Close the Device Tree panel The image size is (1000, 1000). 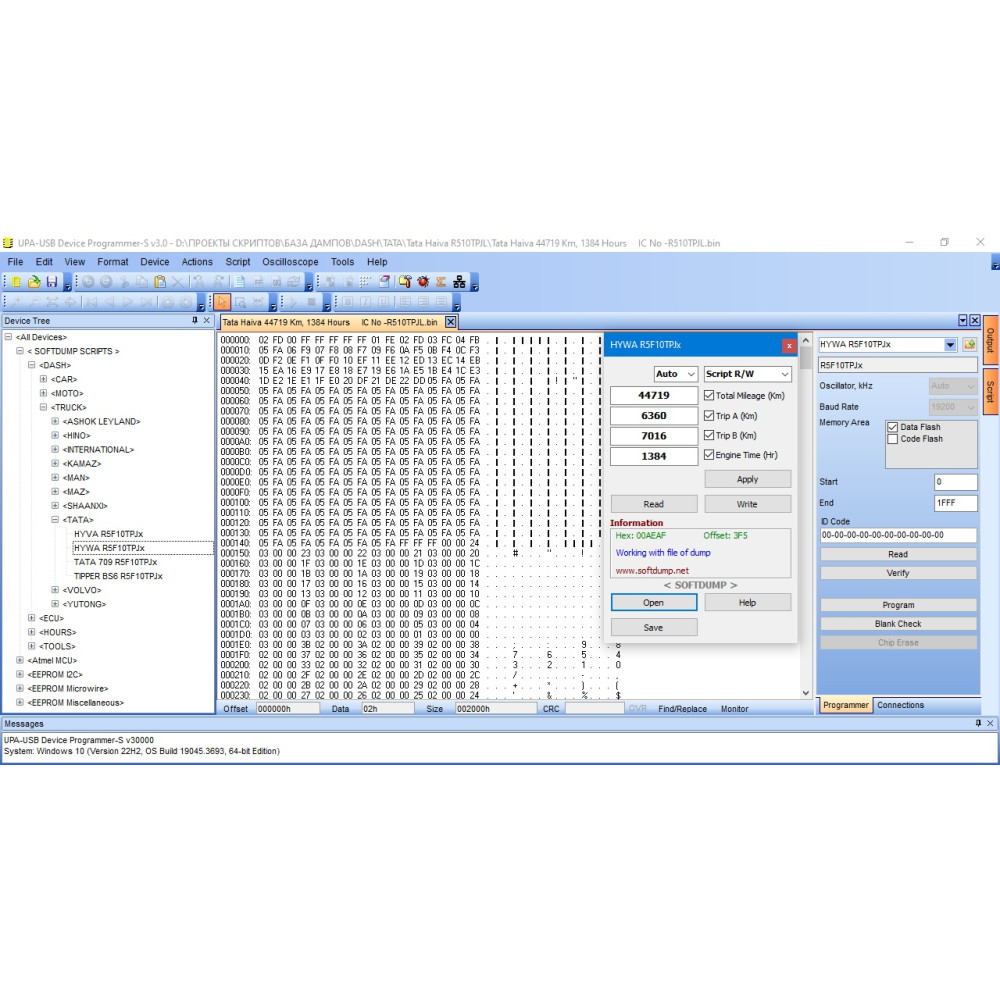point(207,320)
